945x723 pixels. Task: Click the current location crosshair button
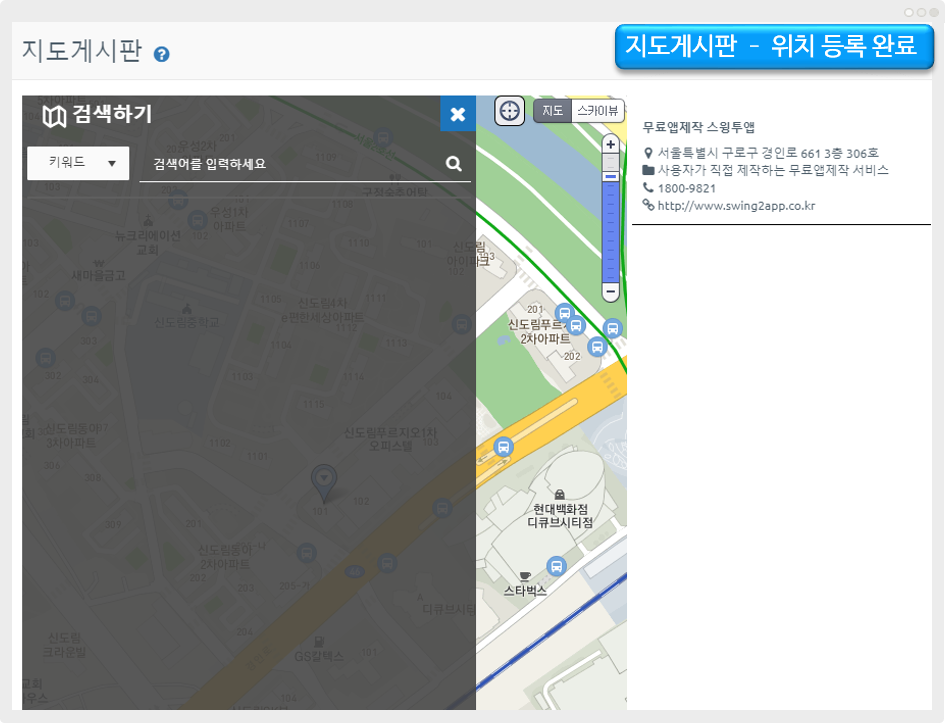509,111
